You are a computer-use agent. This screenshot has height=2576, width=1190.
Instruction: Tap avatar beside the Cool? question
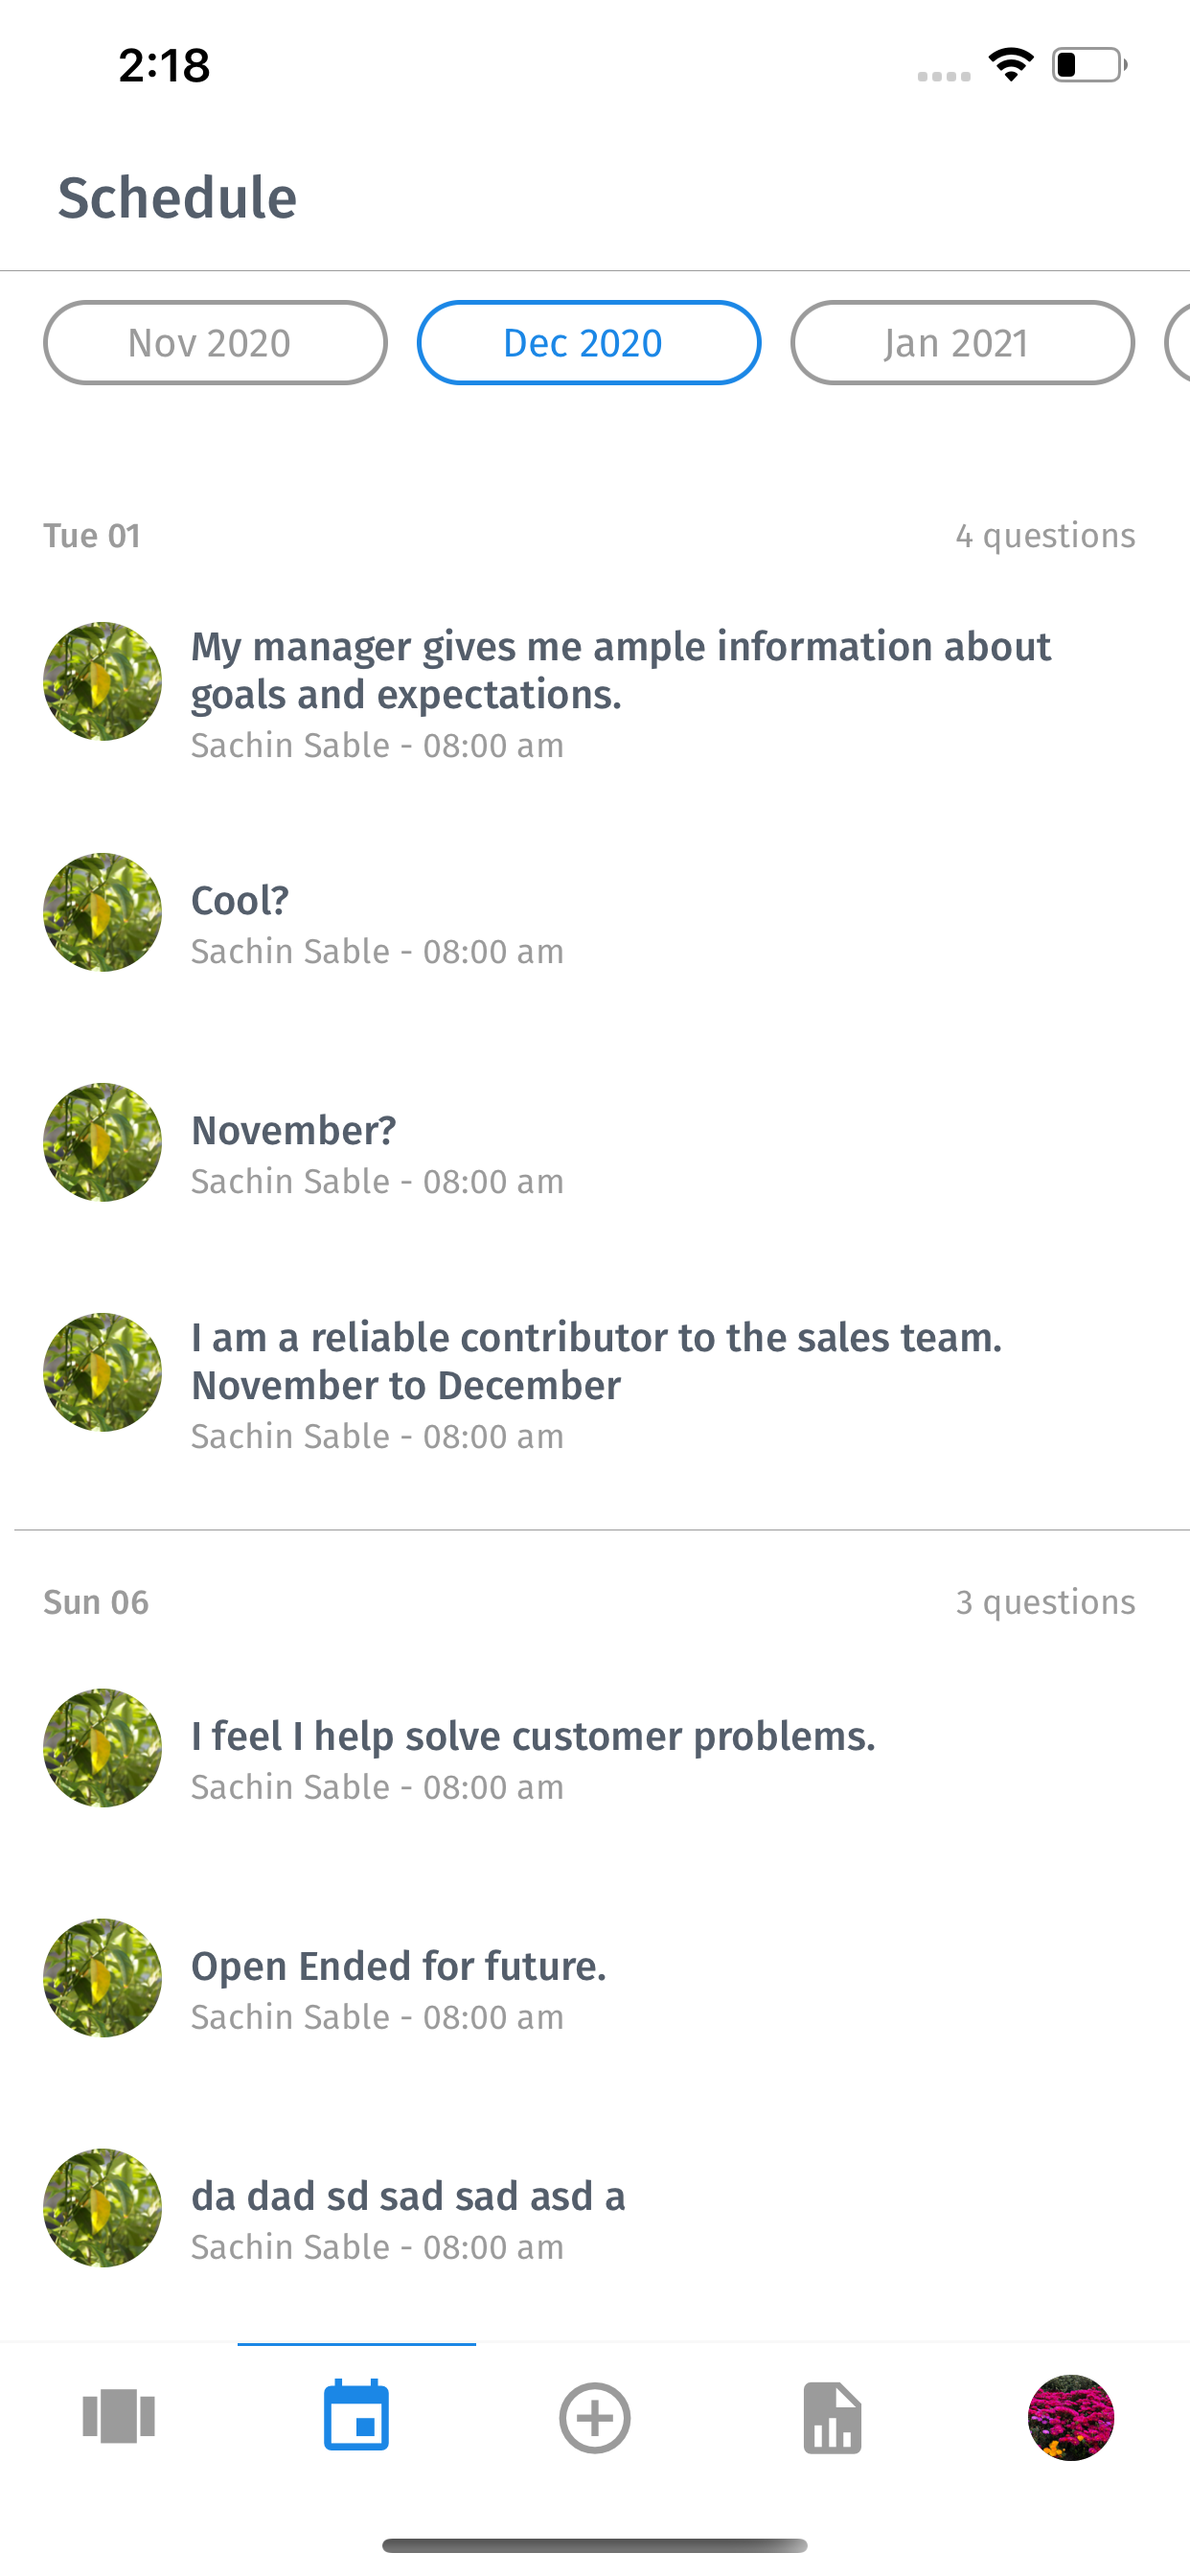(x=102, y=912)
